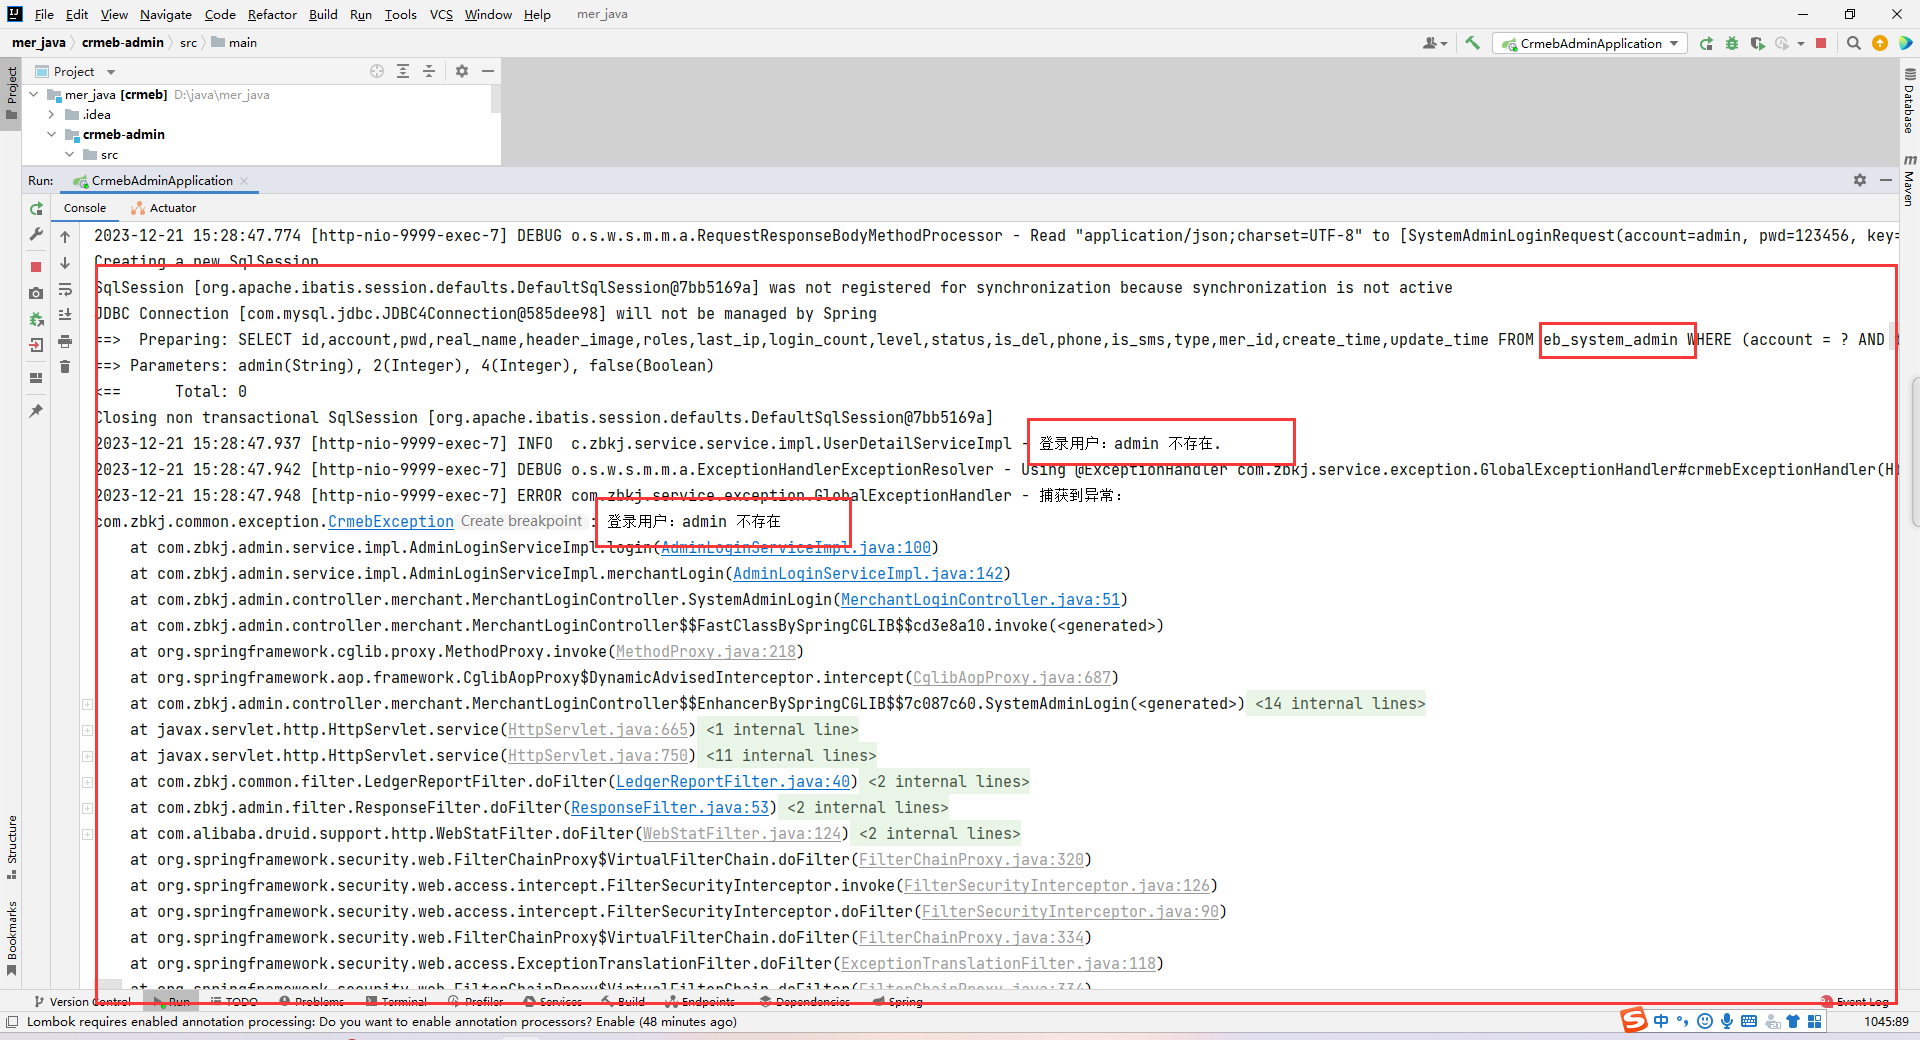Screen dimensions: 1920x1040
Task: Stop the running app in Run panel sidebar
Action: [36, 267]
